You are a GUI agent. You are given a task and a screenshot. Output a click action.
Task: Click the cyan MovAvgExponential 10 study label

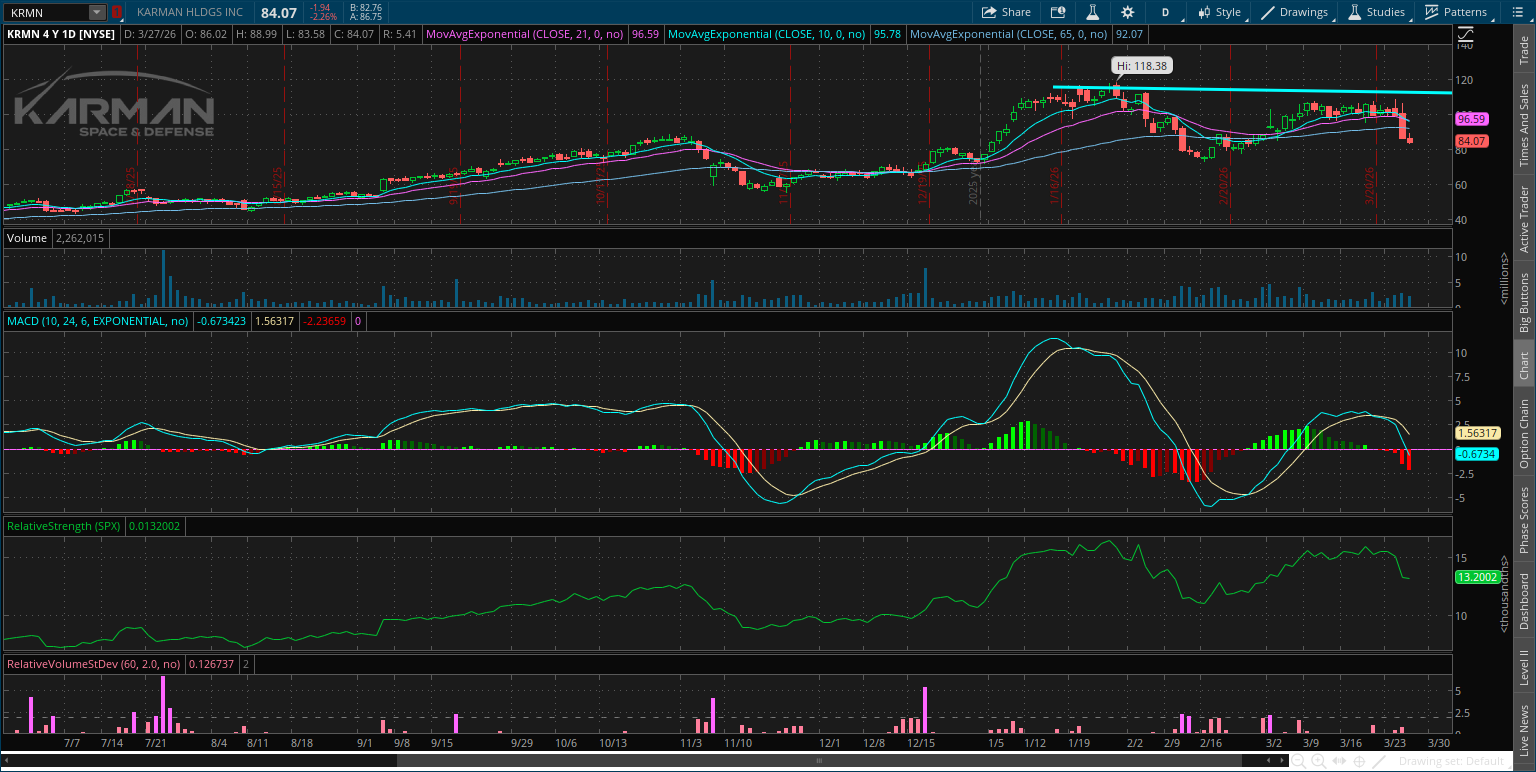coord(767,33)
